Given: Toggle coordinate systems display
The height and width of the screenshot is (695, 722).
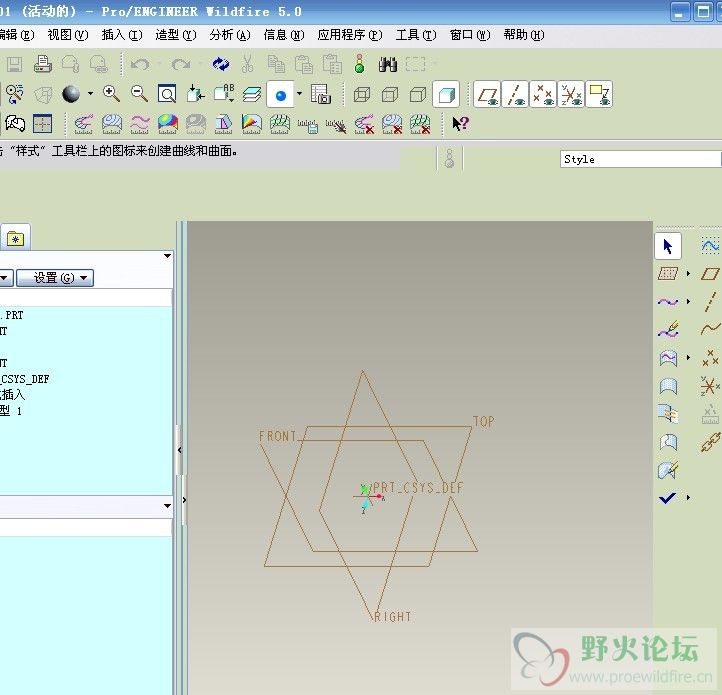Looking at the screenshot, I should [x=571, y=95].
